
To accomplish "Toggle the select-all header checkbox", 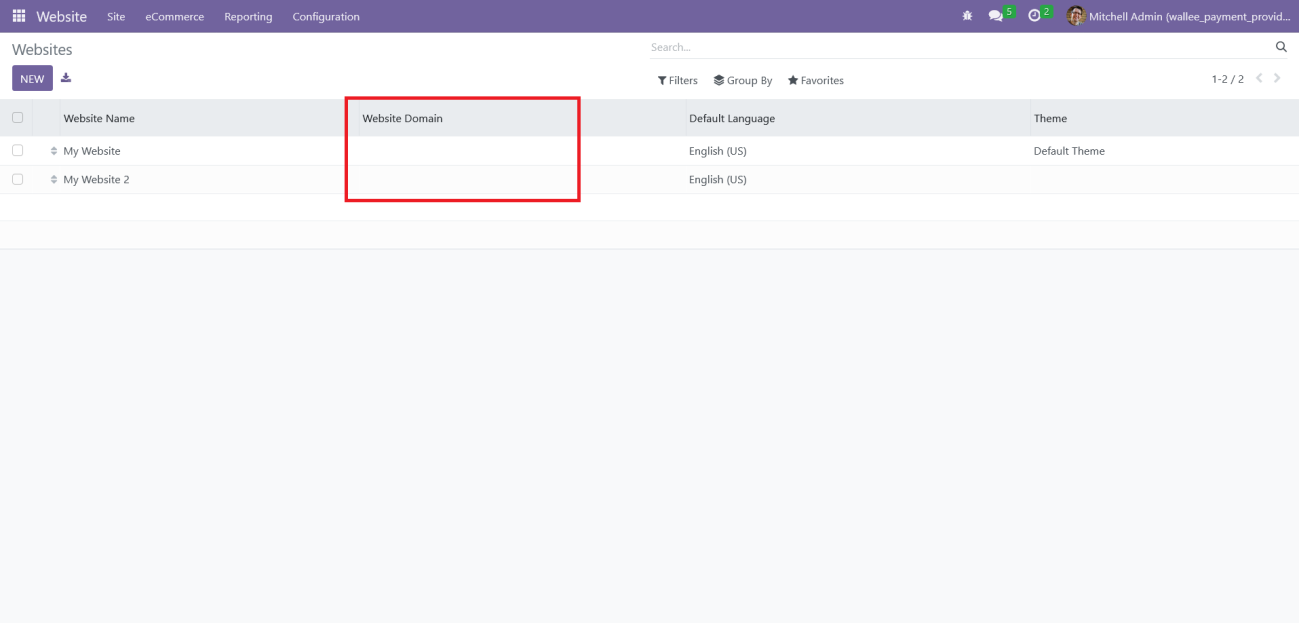I will pyautogui.click(x=17, y=118).
